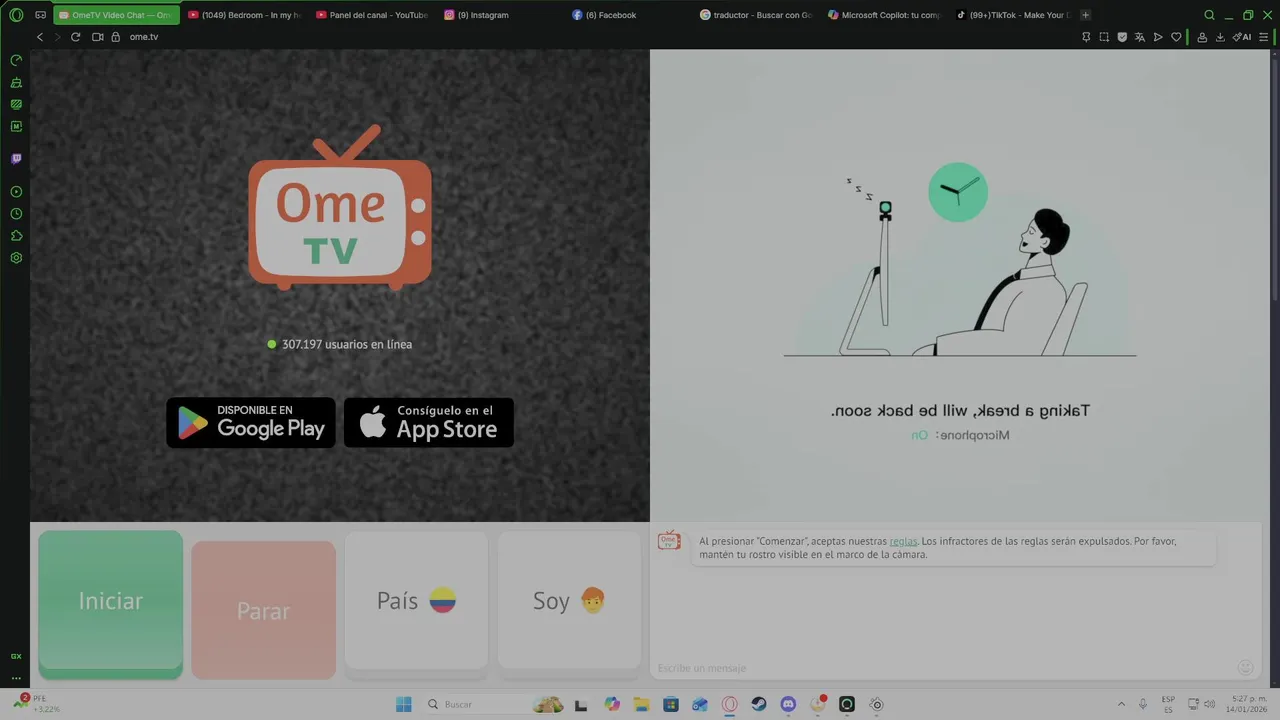Open Steam from the taskbar
Screen dimensions: 1280x720
tap(759, 704)
